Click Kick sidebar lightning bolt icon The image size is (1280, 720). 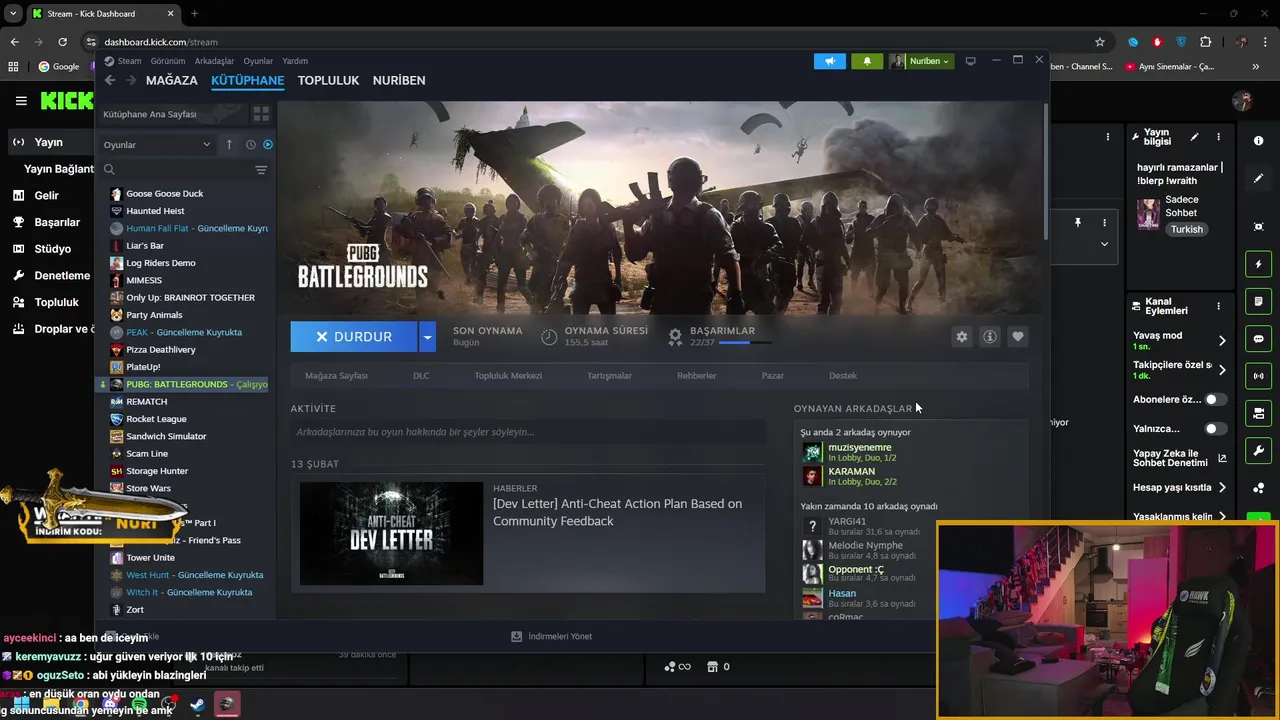tap(1259, 264)
